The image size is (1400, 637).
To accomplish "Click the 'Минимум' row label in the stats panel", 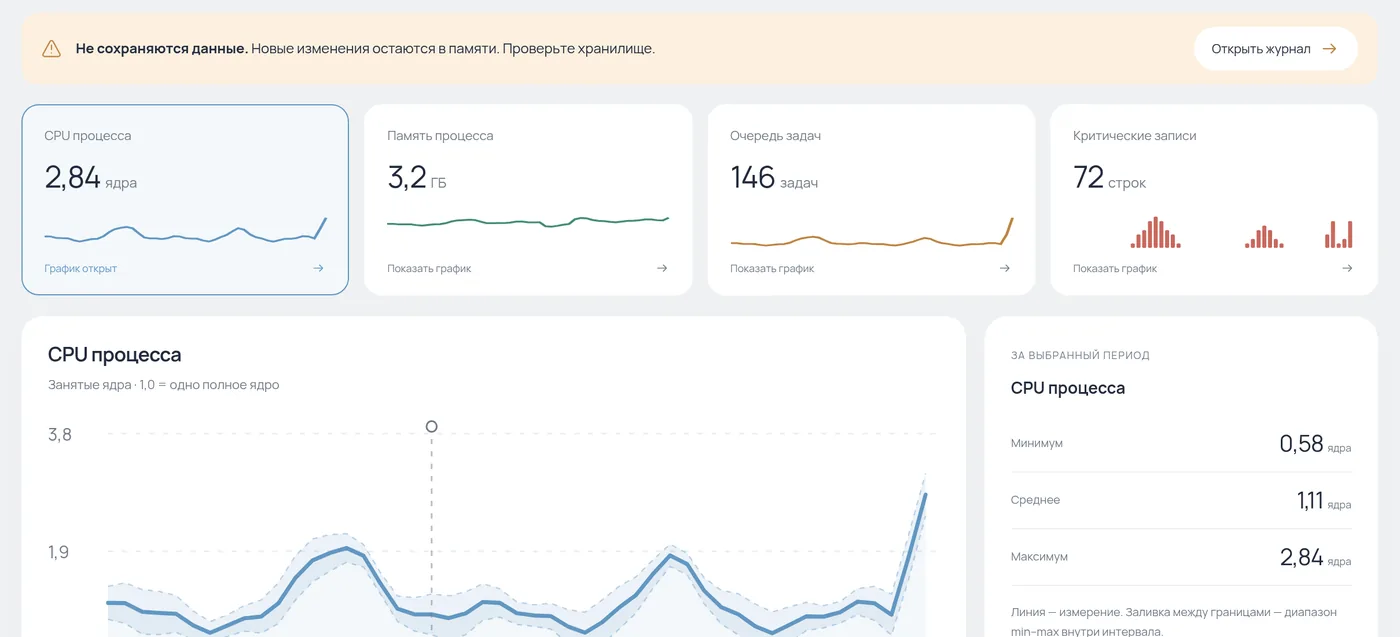I will tap(1037, 443).
